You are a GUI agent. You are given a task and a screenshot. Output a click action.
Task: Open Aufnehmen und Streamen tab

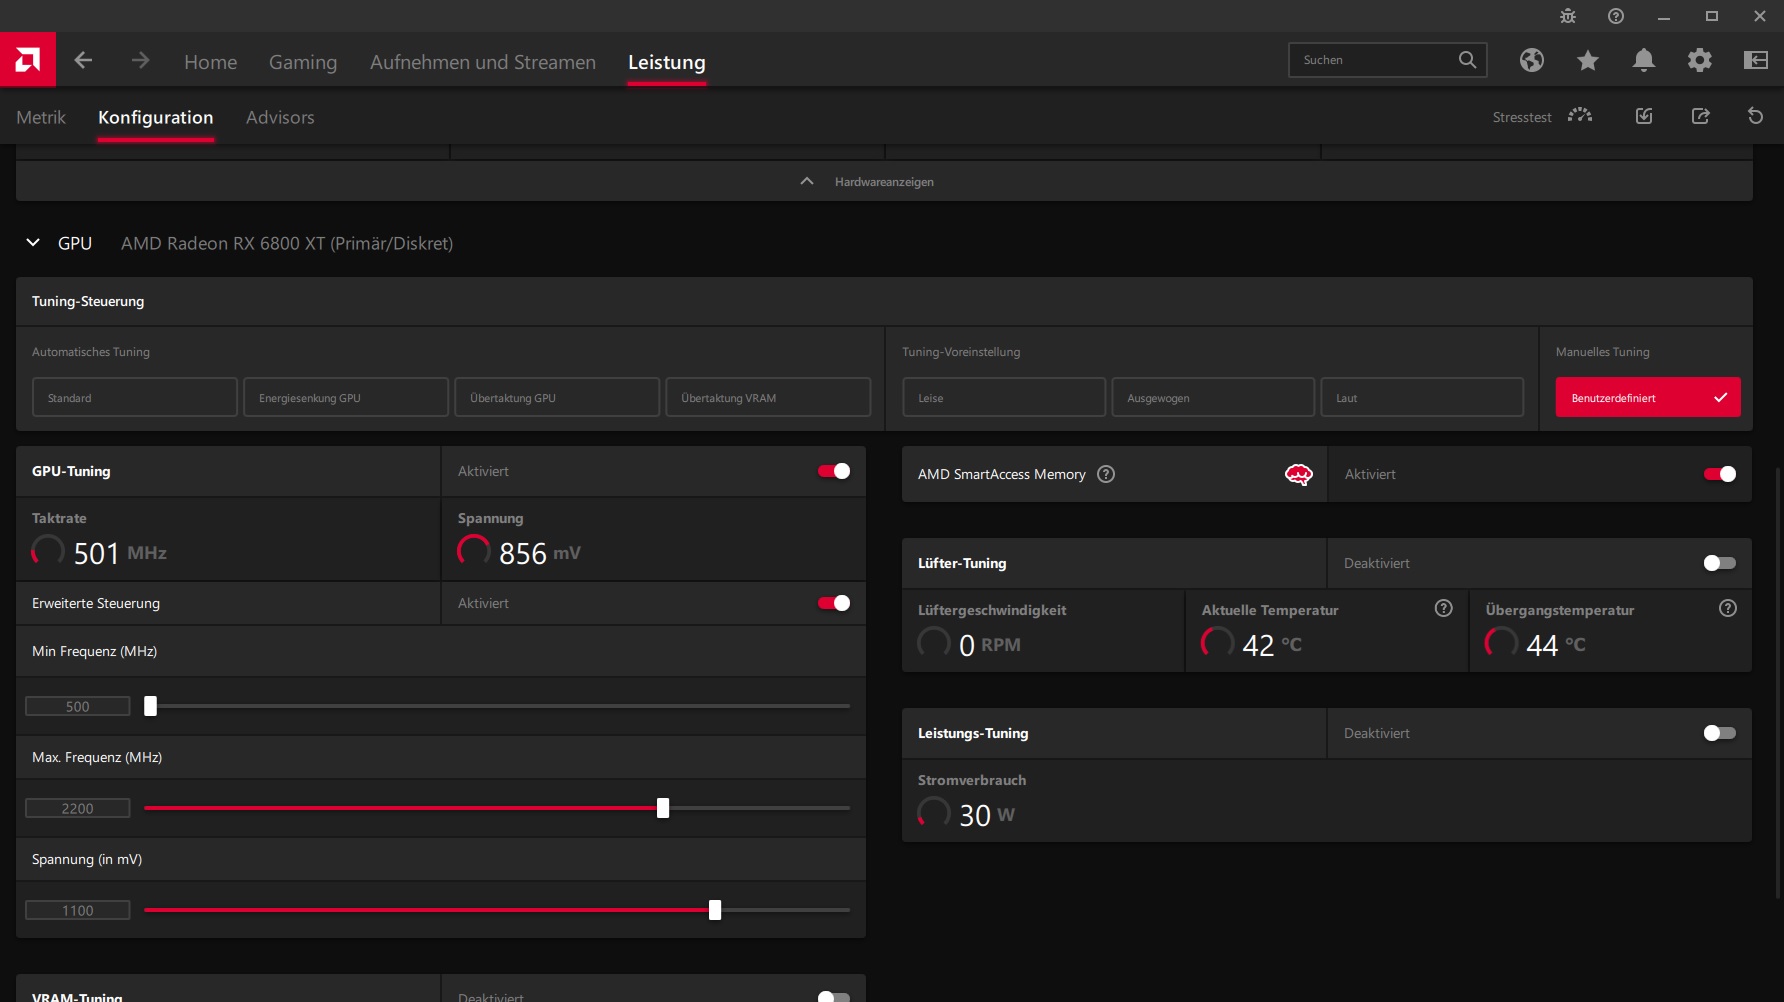tap(483, 62)
